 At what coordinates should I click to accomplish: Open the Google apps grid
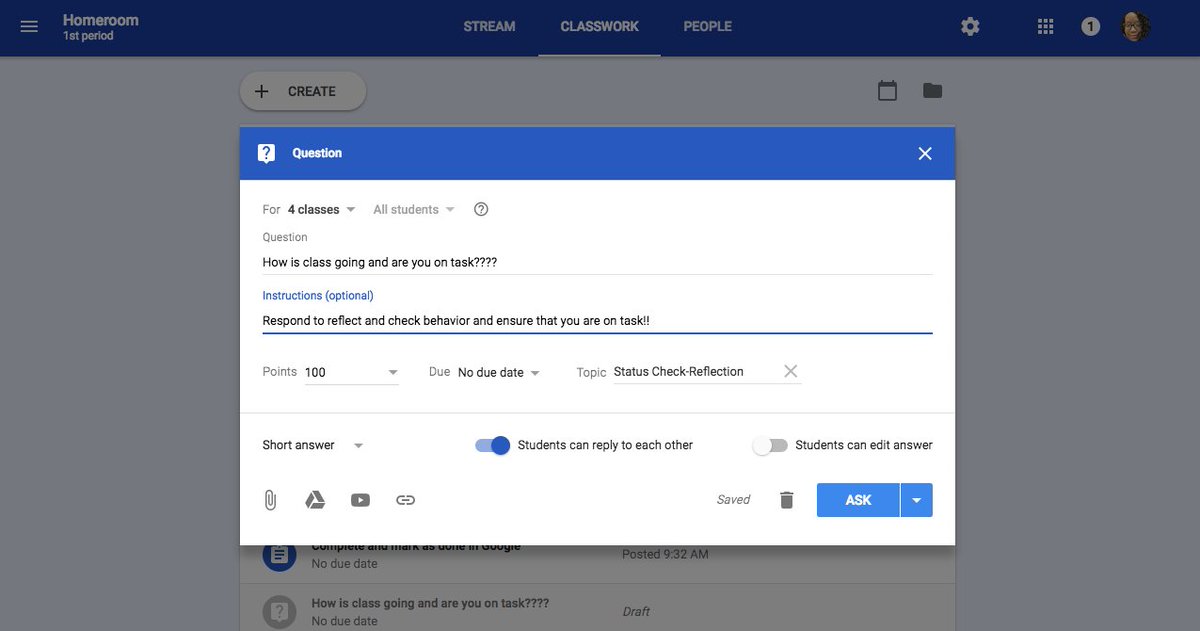[x=1046, y=27]
